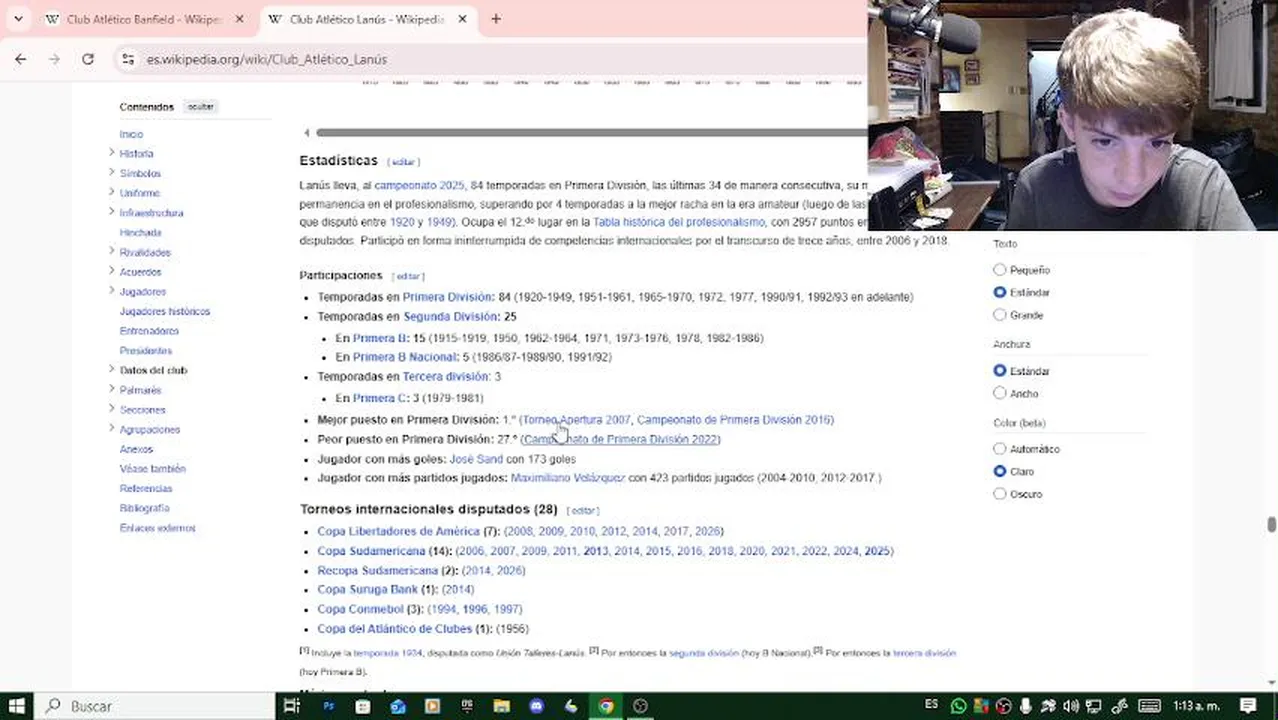Select Automático color mode
The height and width of the screenshot is (720, 1278).
click(1000, 449)
